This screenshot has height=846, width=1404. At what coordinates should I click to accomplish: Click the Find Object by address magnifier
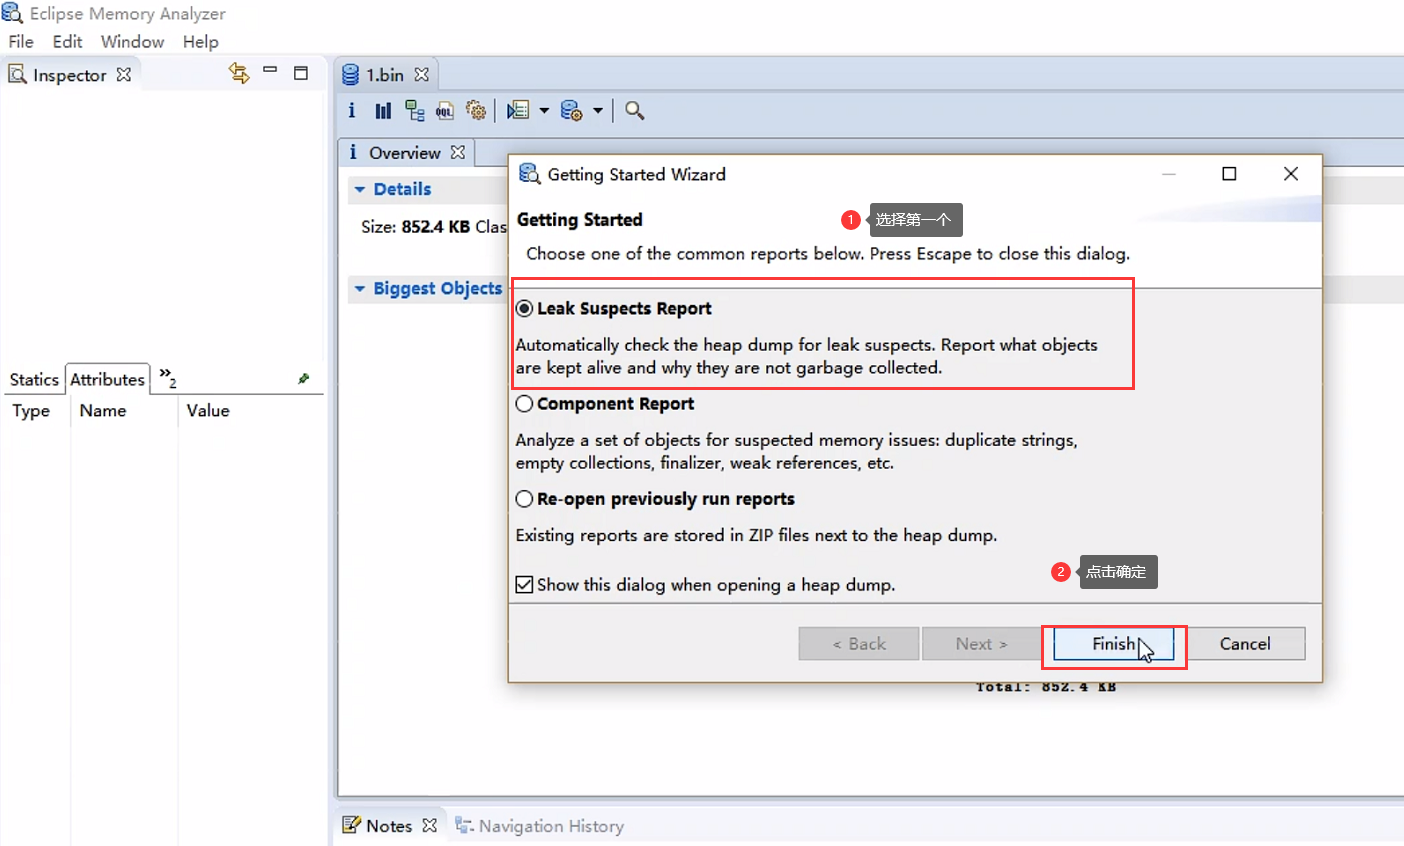635,110
